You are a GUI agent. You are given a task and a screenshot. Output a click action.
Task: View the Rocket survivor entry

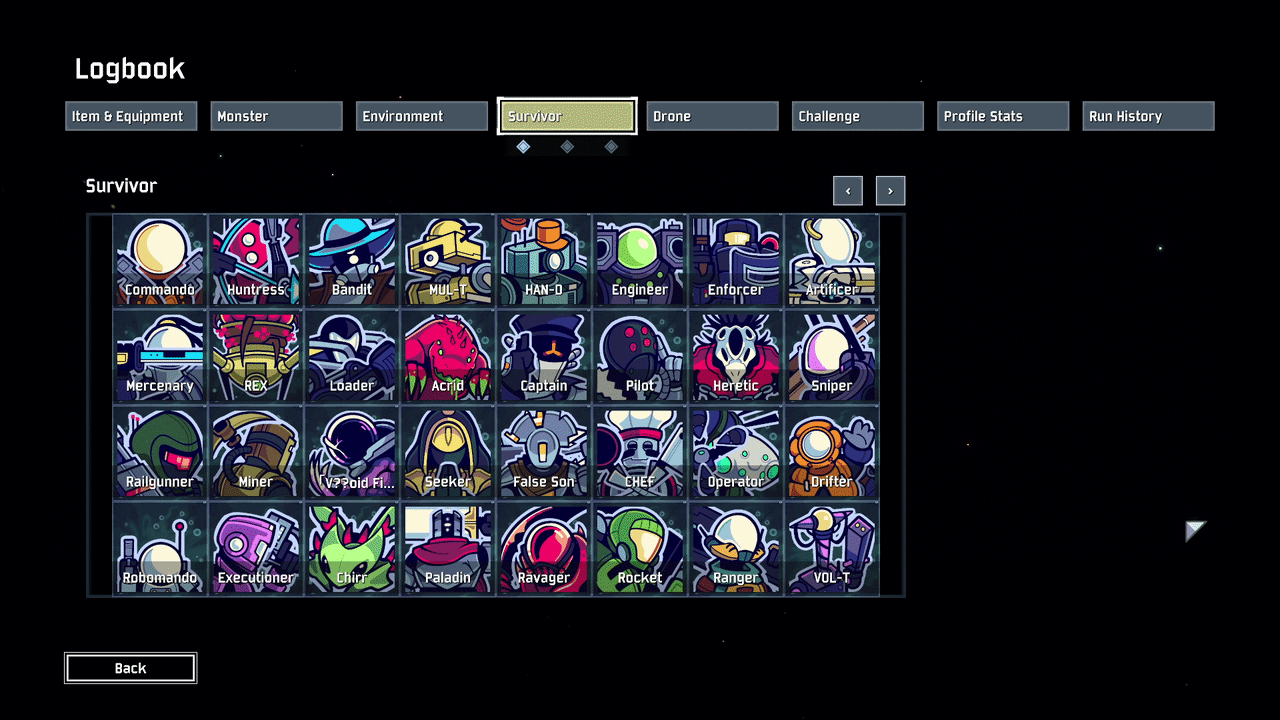pyautogui.click(x=640, y=548)
